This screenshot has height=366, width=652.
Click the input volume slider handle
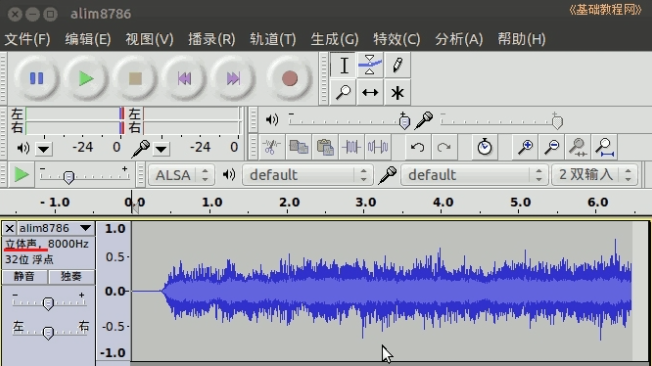(557, 122)
